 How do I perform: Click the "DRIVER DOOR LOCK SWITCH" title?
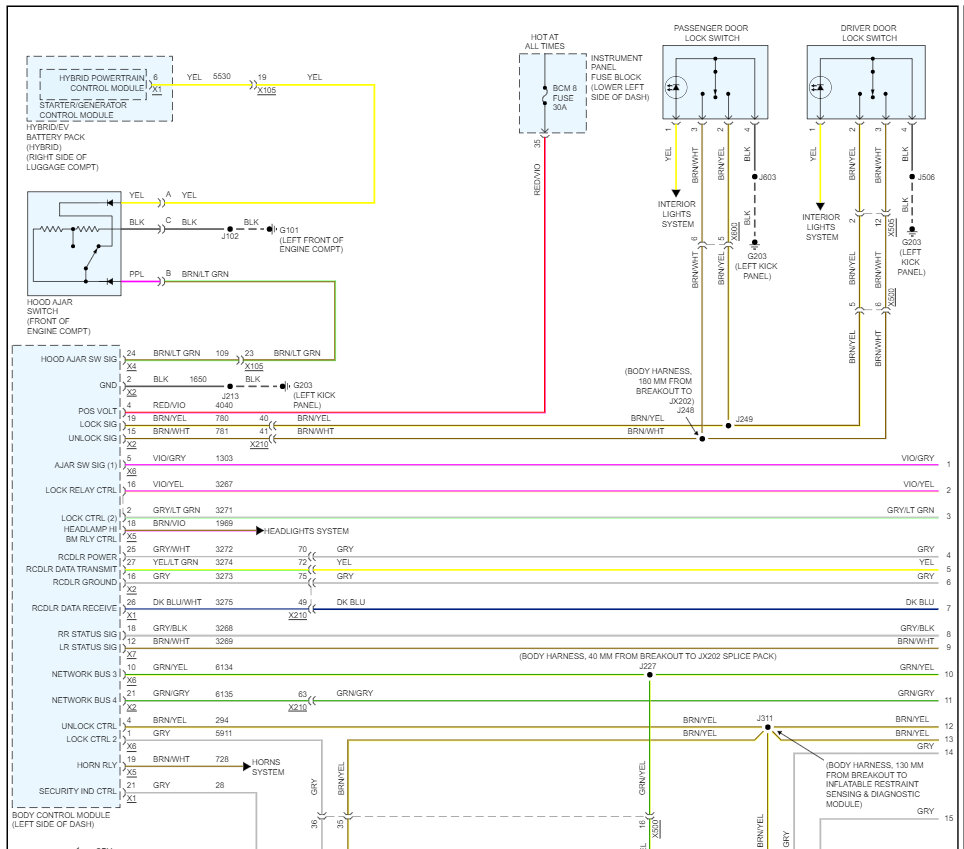(x=869, y=33)
